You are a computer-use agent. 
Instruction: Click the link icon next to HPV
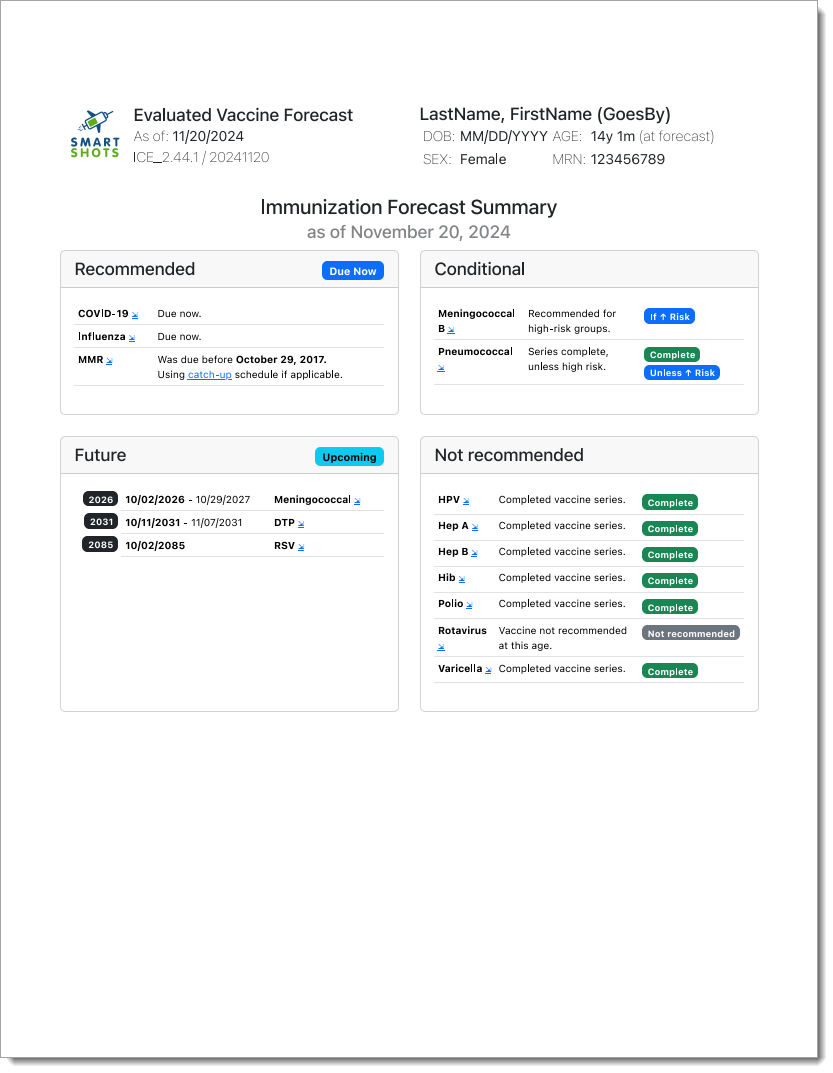click(x=466, y=501)
